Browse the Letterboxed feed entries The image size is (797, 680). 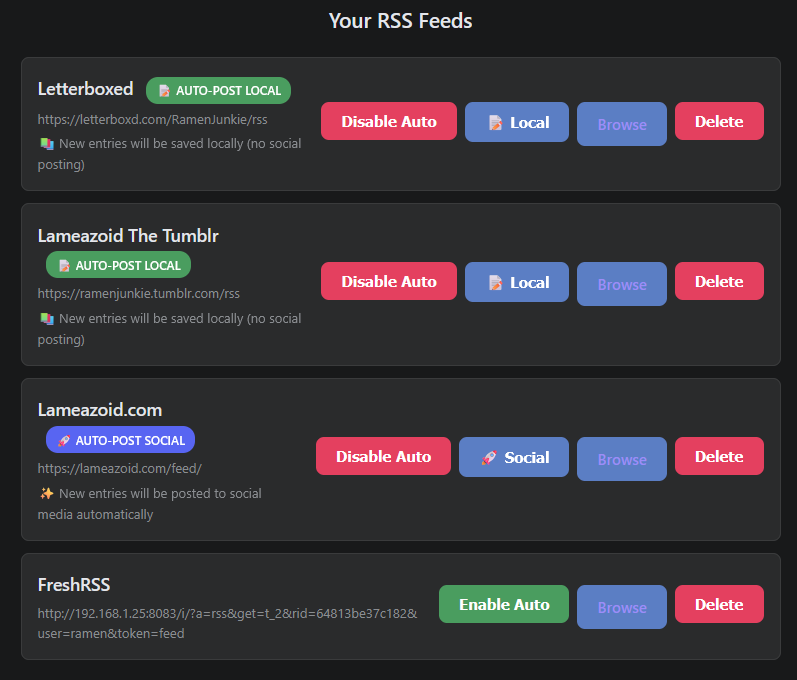622,124
